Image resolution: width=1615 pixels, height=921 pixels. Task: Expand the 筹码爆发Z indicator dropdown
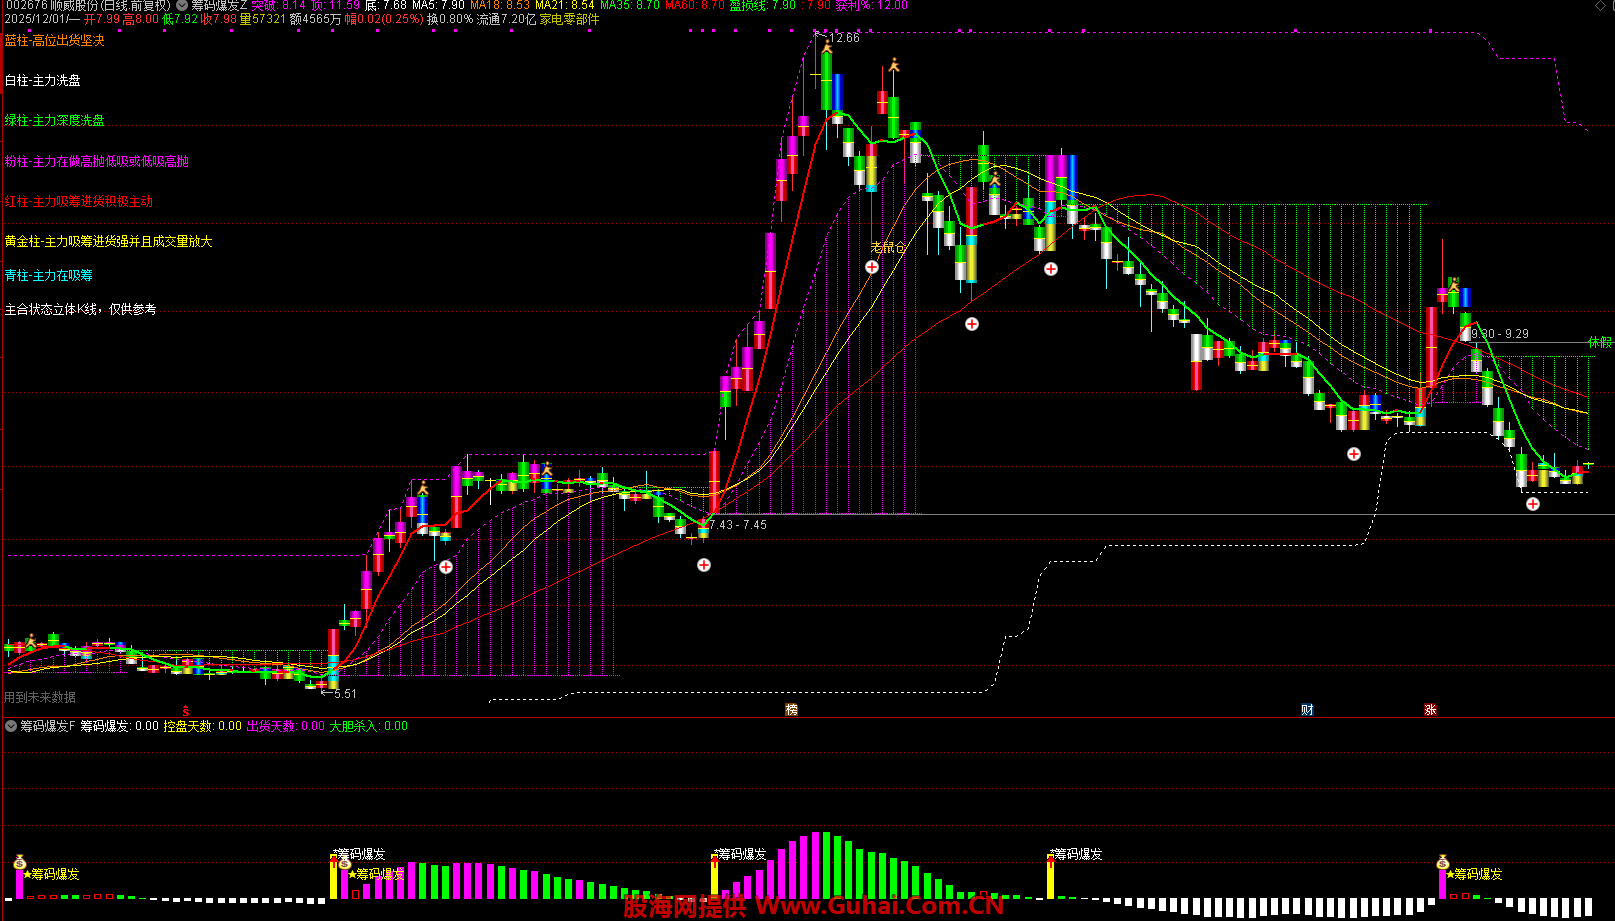182,5
